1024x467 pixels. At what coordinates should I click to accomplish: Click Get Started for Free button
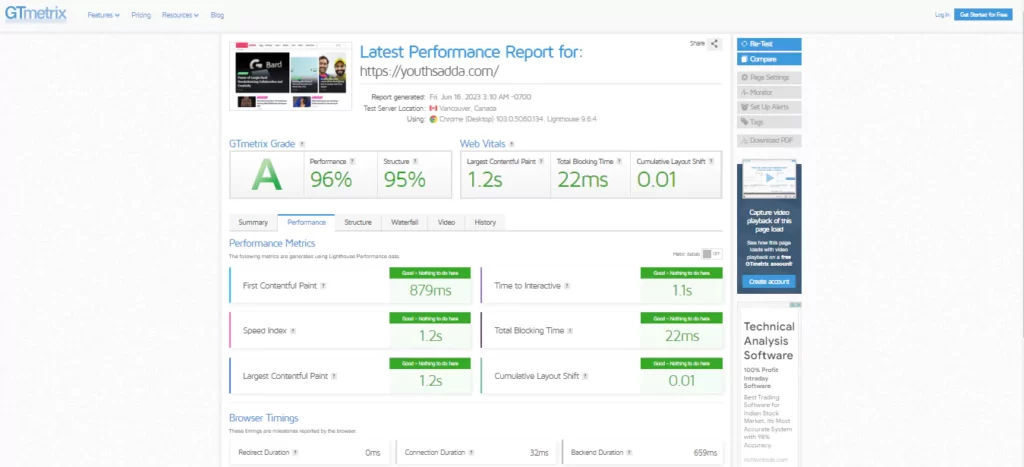983,14
